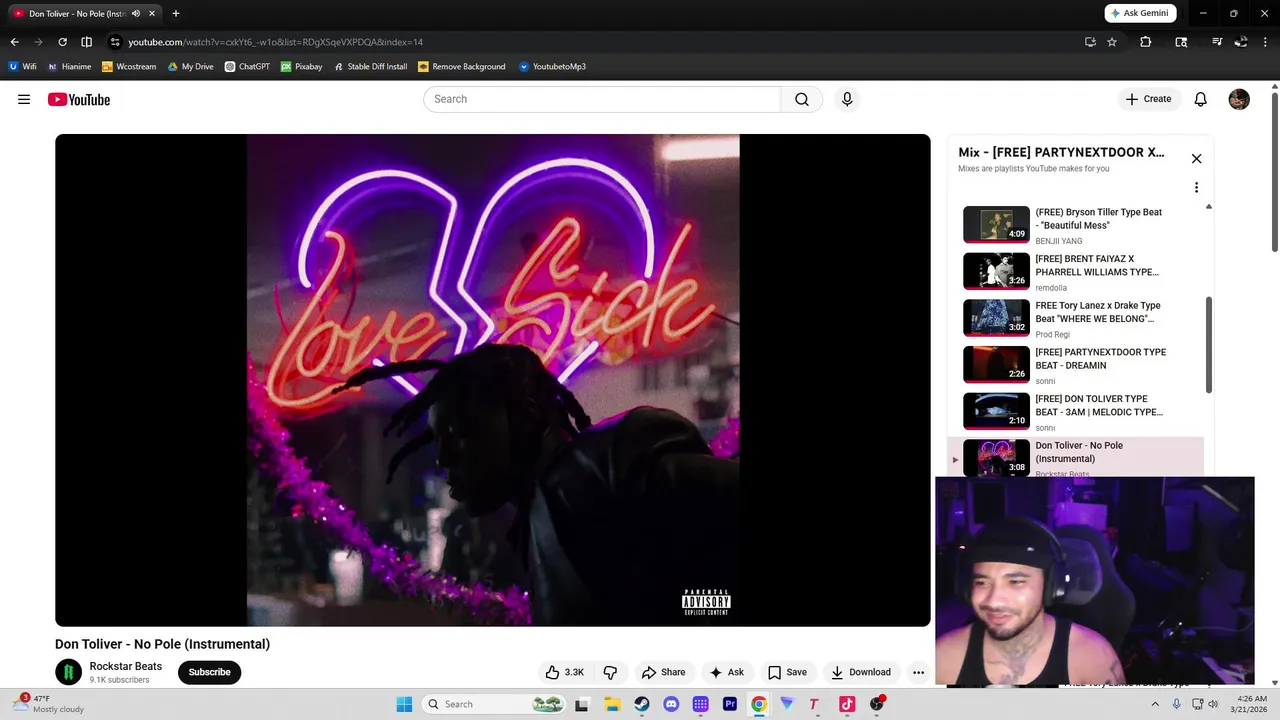Screen dimensions: 1280x720
Task: Click the browser address bar URL
Action: pos(275,42)
